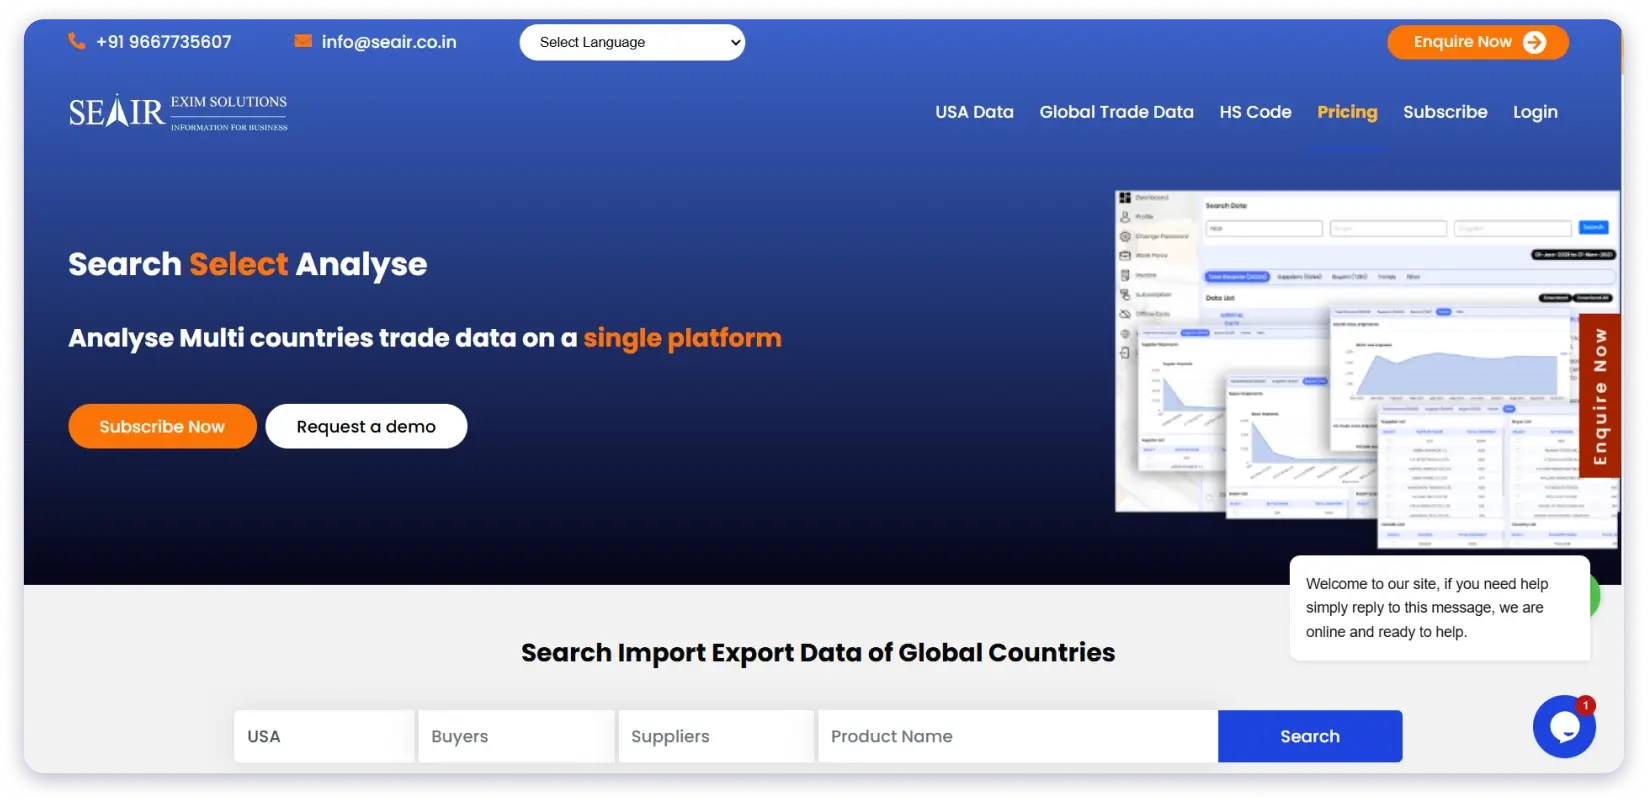Open the vertical Enquire Now side tab

point(1600,396)
